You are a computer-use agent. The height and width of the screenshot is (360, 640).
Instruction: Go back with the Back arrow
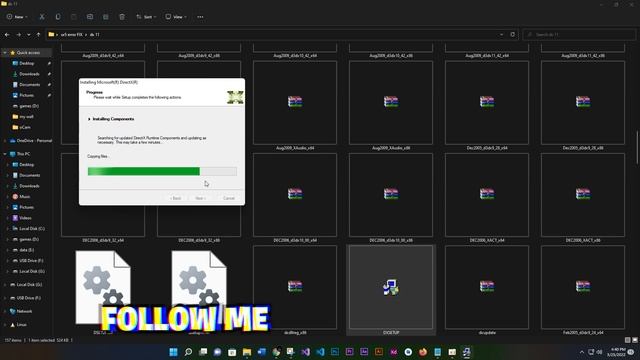click(x=7, y=35)
